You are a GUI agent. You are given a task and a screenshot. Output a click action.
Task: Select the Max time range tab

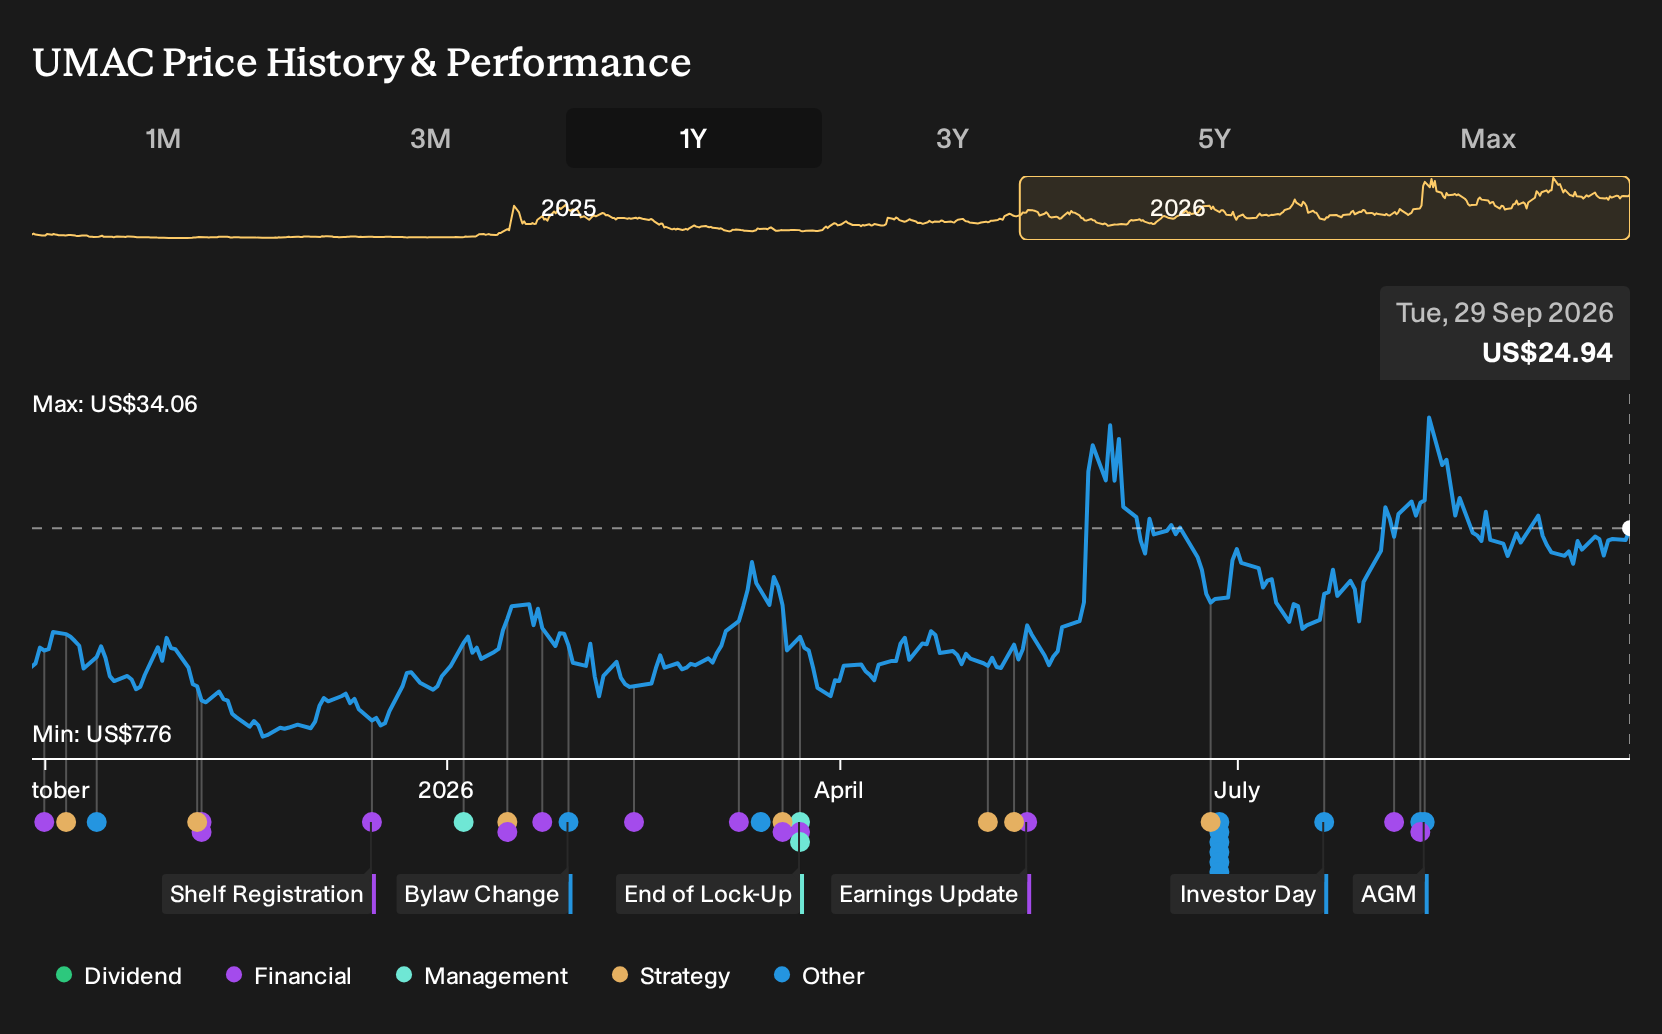tap(1488, 138)
